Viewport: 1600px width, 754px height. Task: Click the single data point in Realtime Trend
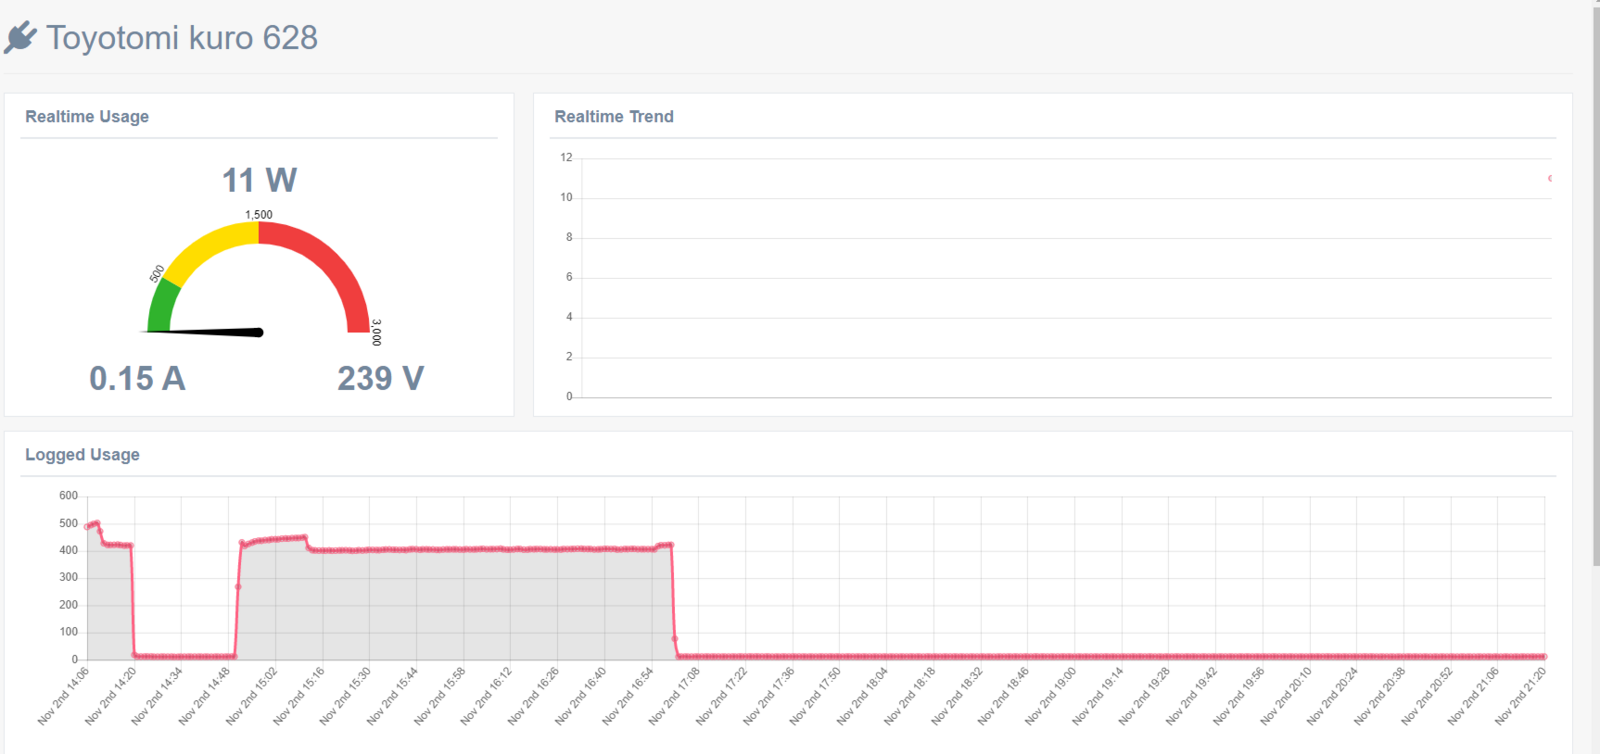(x=1550, y=178)
